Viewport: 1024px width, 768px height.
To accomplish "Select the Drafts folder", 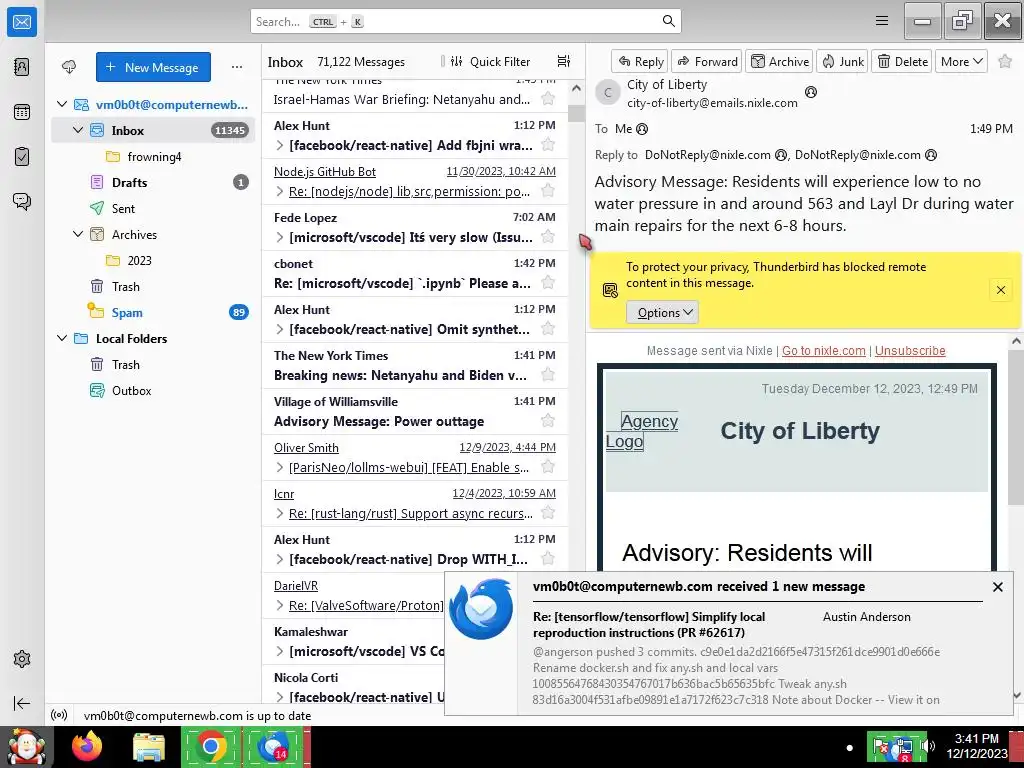I will [153, 182].
